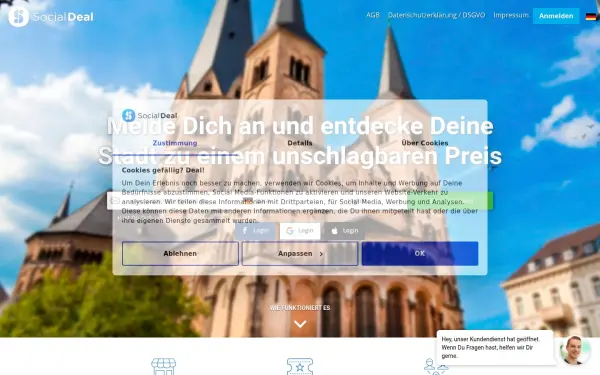Open the Impressum link

click(x=511, y=15)
